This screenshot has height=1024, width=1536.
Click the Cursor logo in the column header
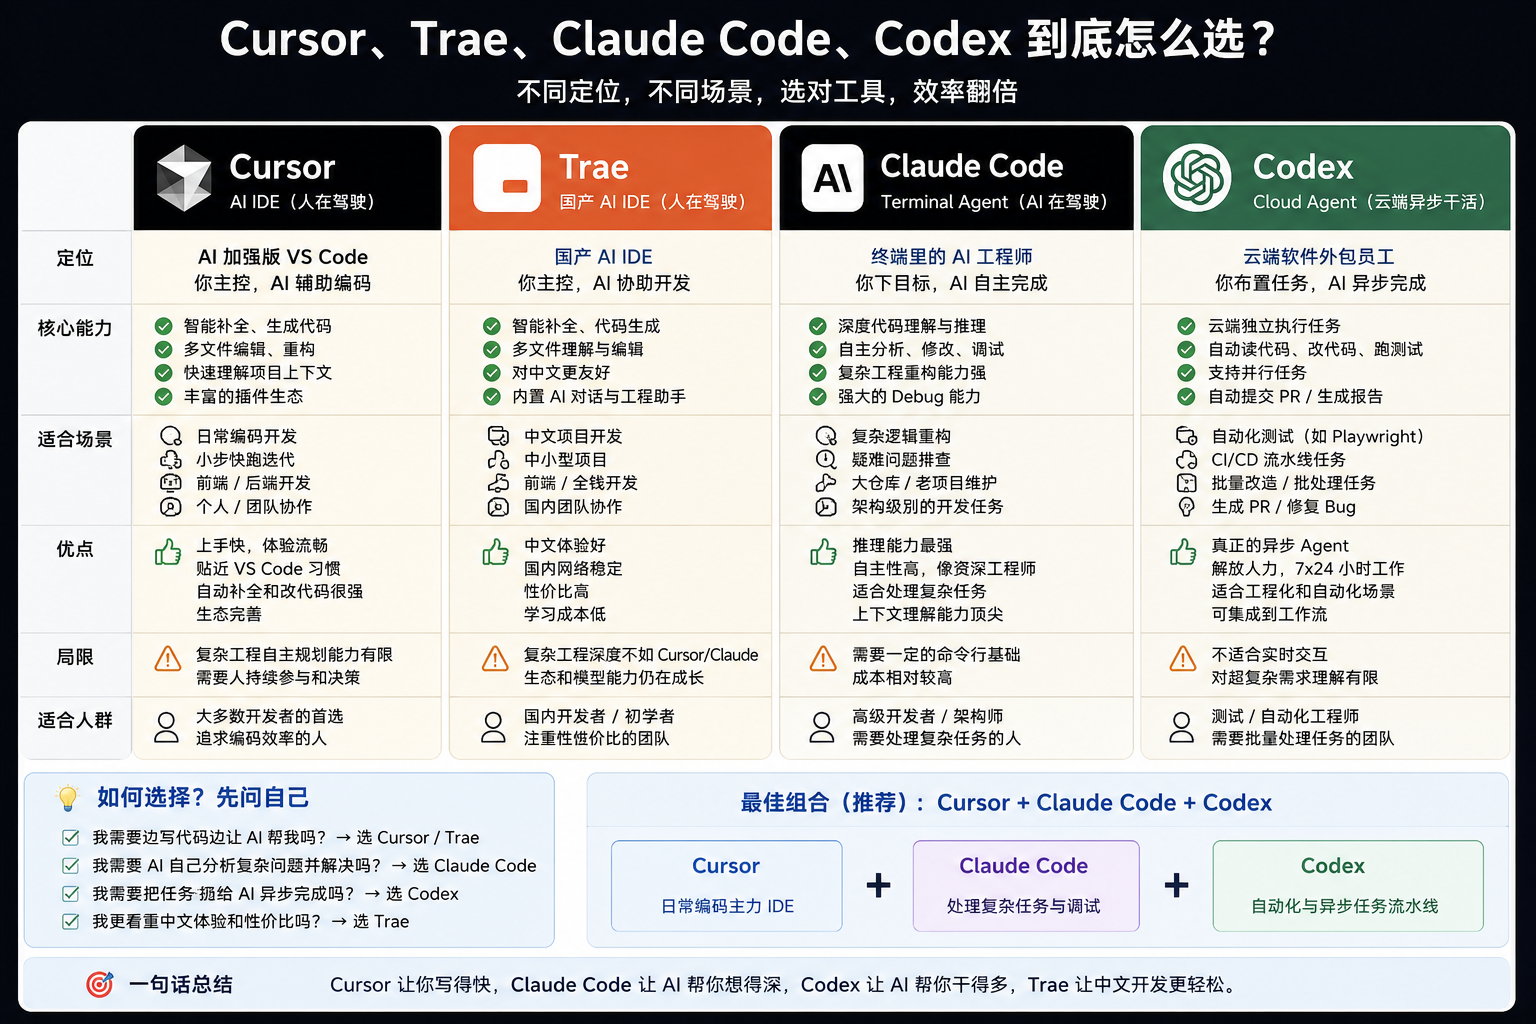tap(184, 178)
